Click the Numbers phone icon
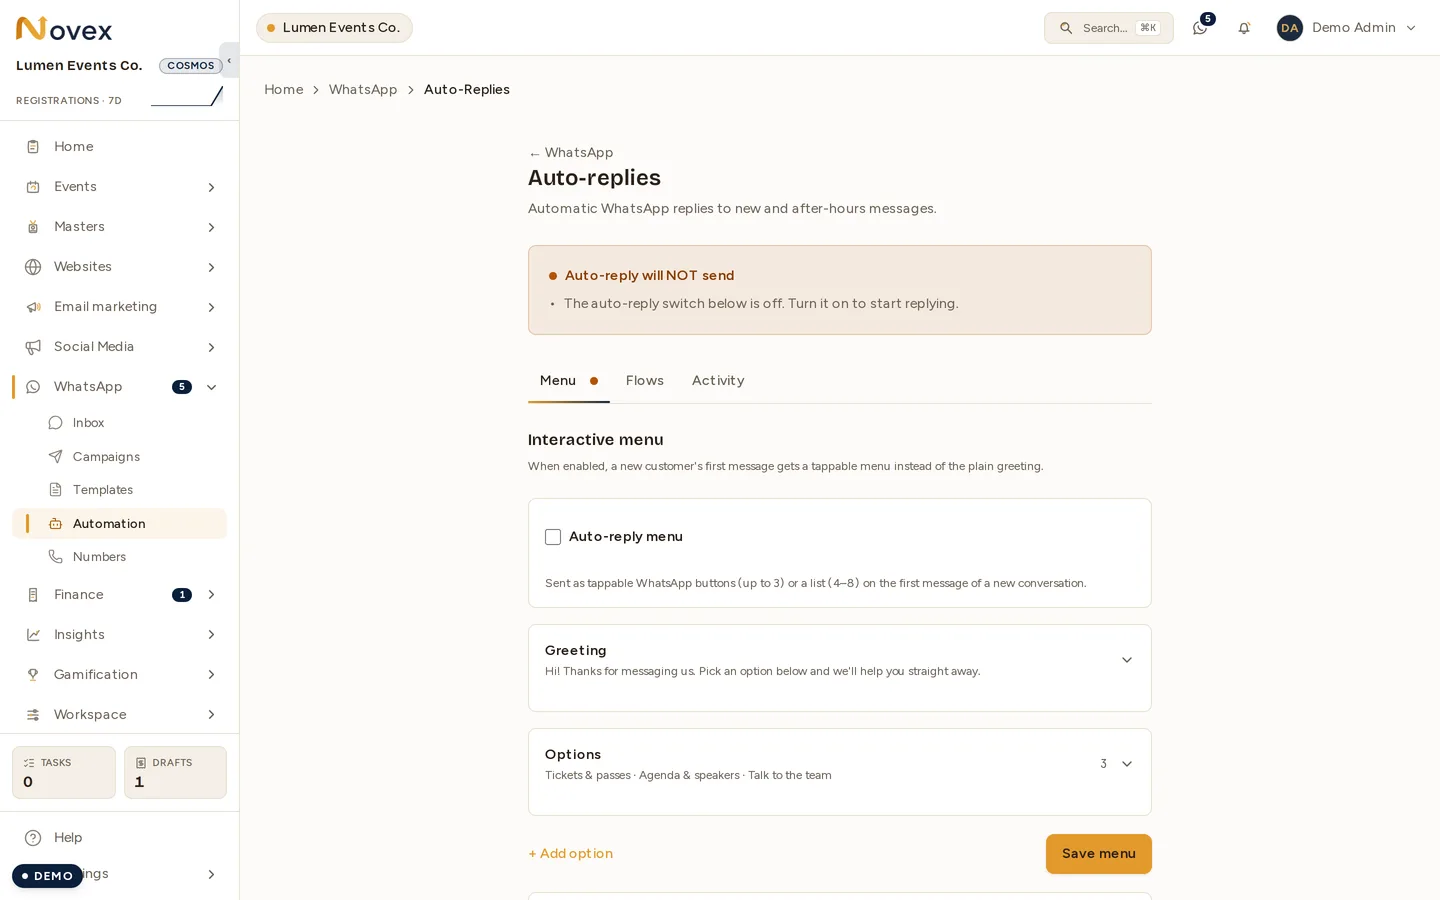1440x900 pixels. 56,557
